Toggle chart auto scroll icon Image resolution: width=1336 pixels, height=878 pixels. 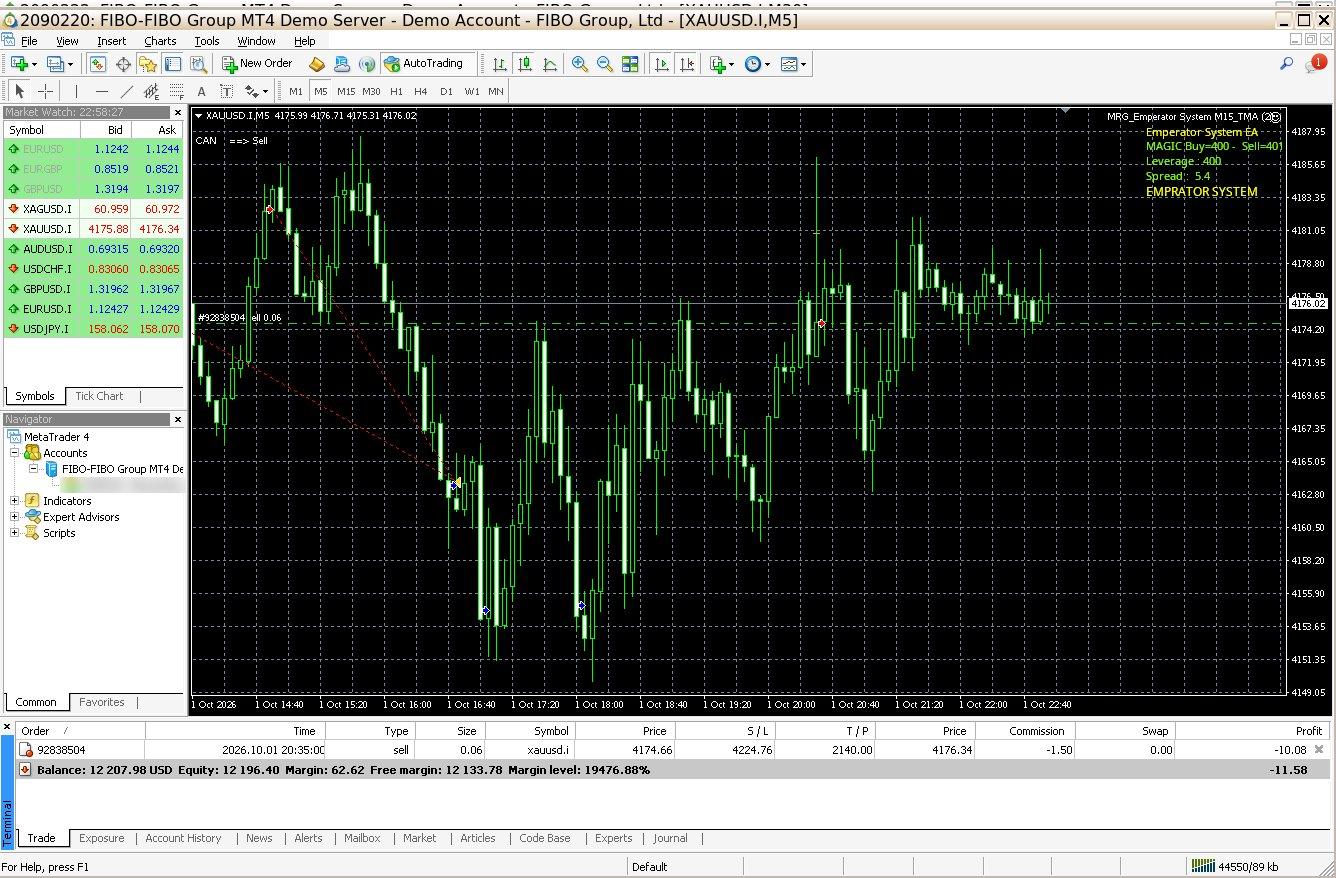coord(661,64)
